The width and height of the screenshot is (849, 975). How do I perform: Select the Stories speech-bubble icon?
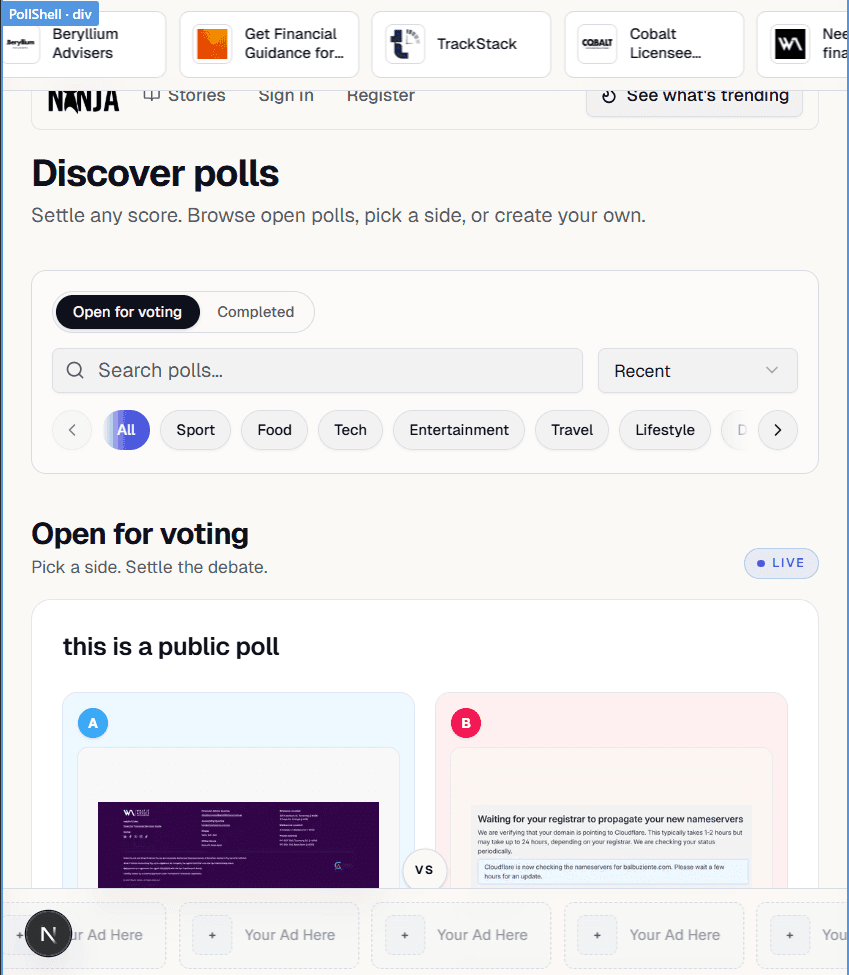[151, 94]
